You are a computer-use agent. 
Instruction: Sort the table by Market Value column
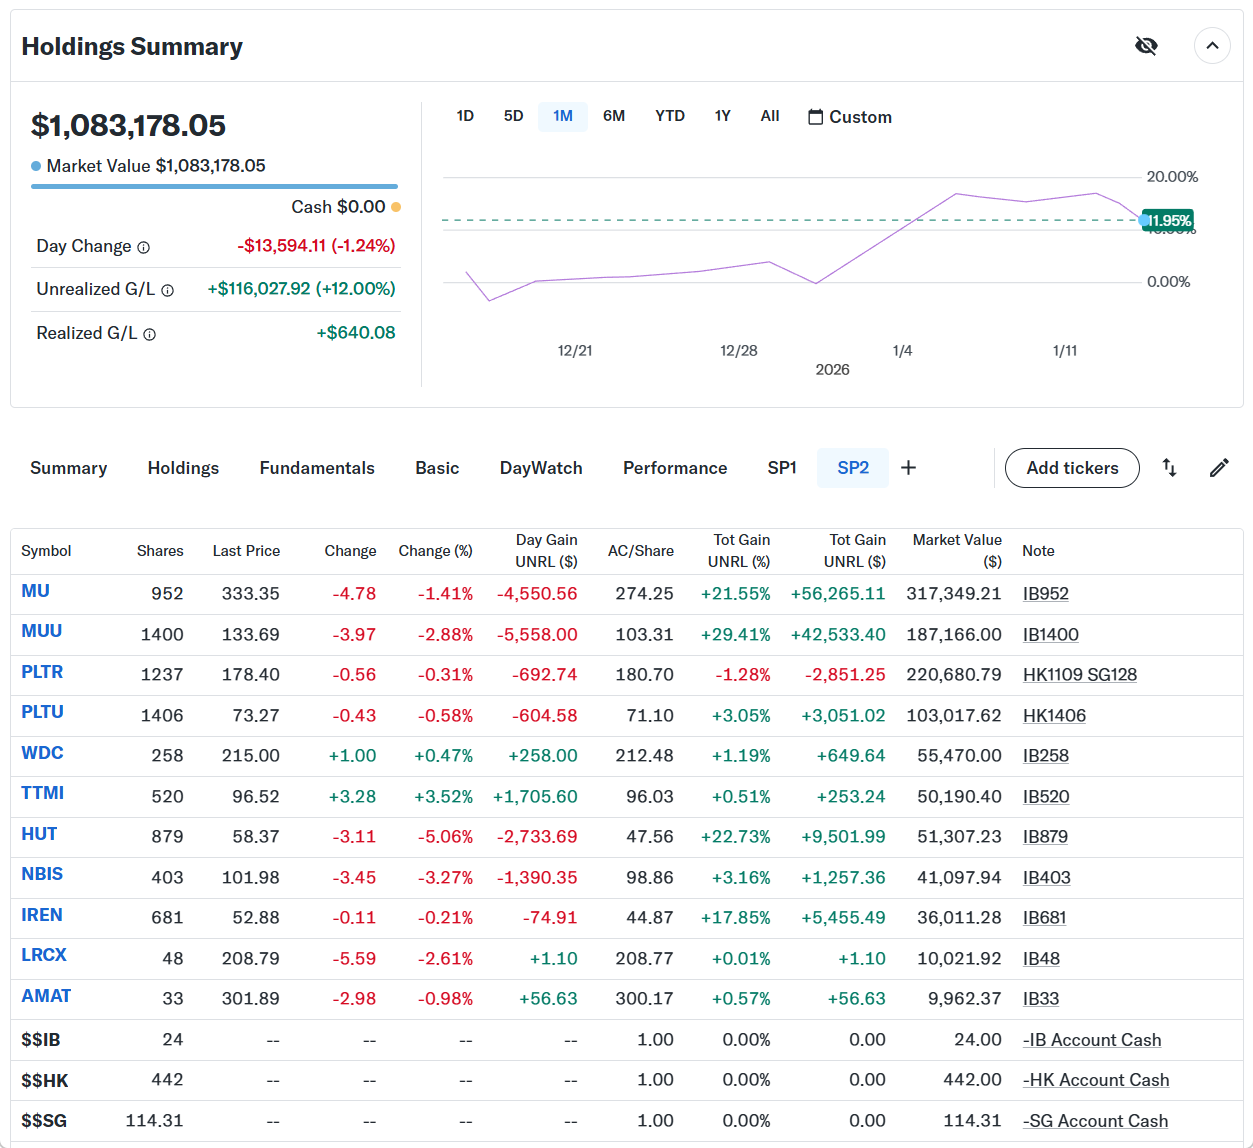[x=956, y=550]
